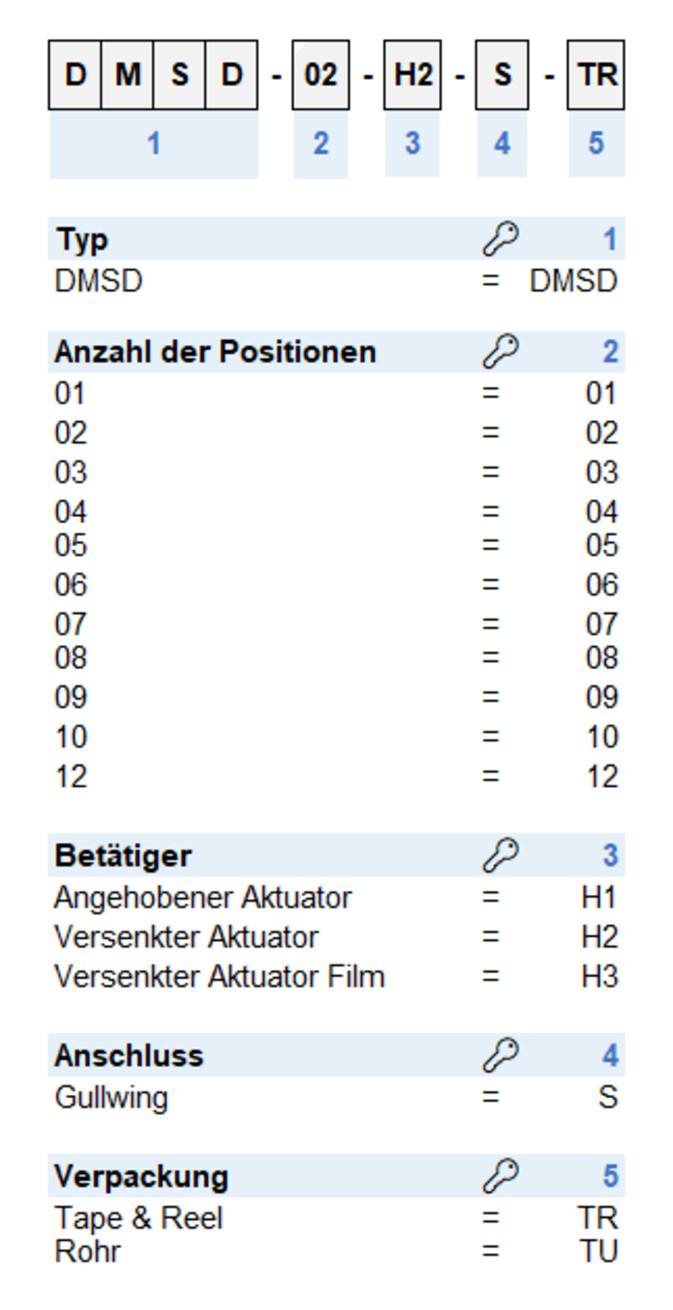Screen dimensions: 673x1310
Task: Click the key icon in Anschluss header
Action: point(500,1056)
